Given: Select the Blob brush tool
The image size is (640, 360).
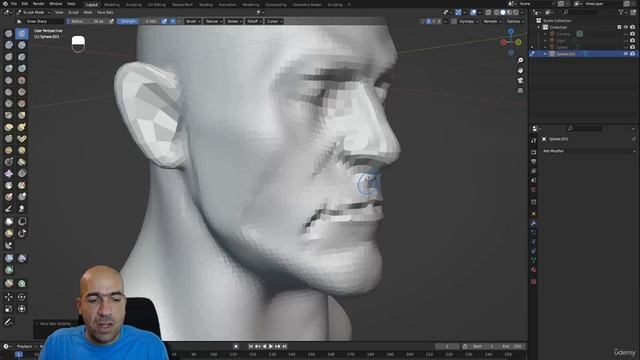Looking at the screenshot, I should 22,69.
